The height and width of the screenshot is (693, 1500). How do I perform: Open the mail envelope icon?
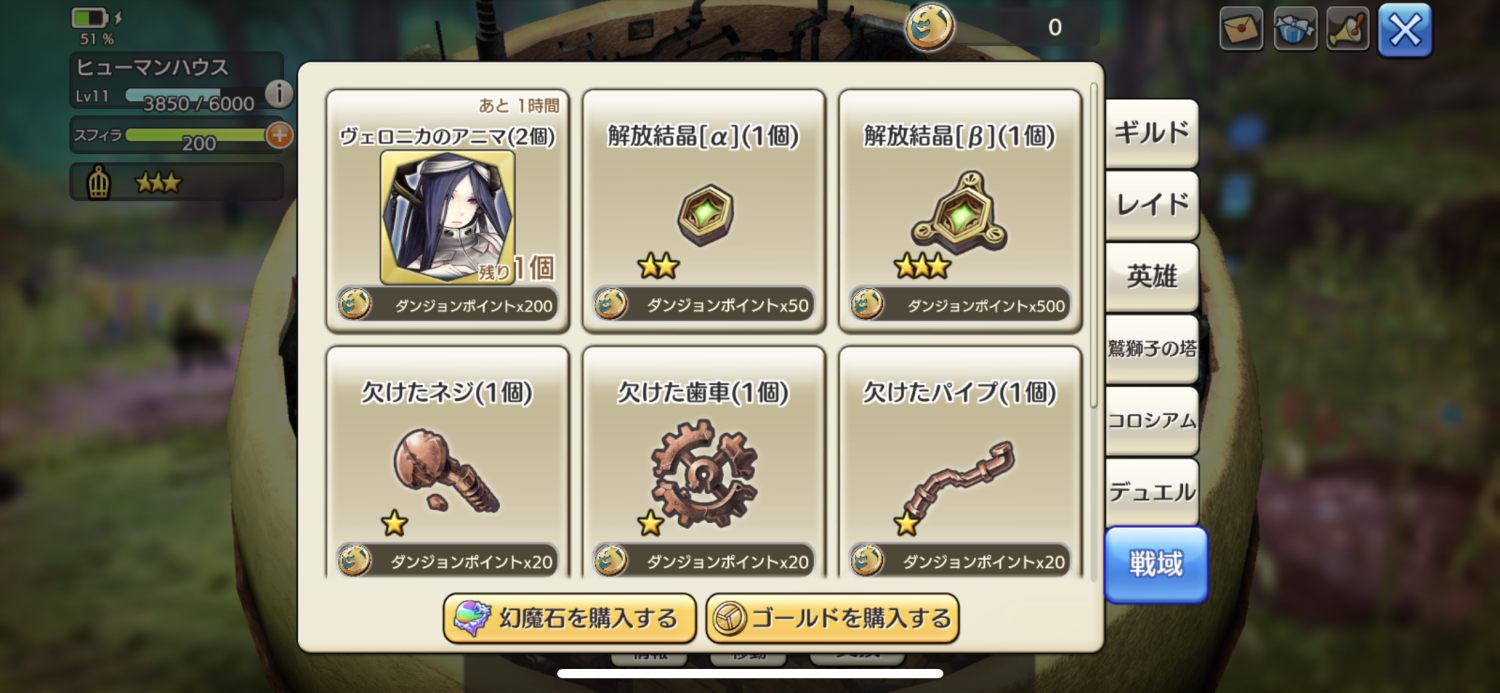1241,29
